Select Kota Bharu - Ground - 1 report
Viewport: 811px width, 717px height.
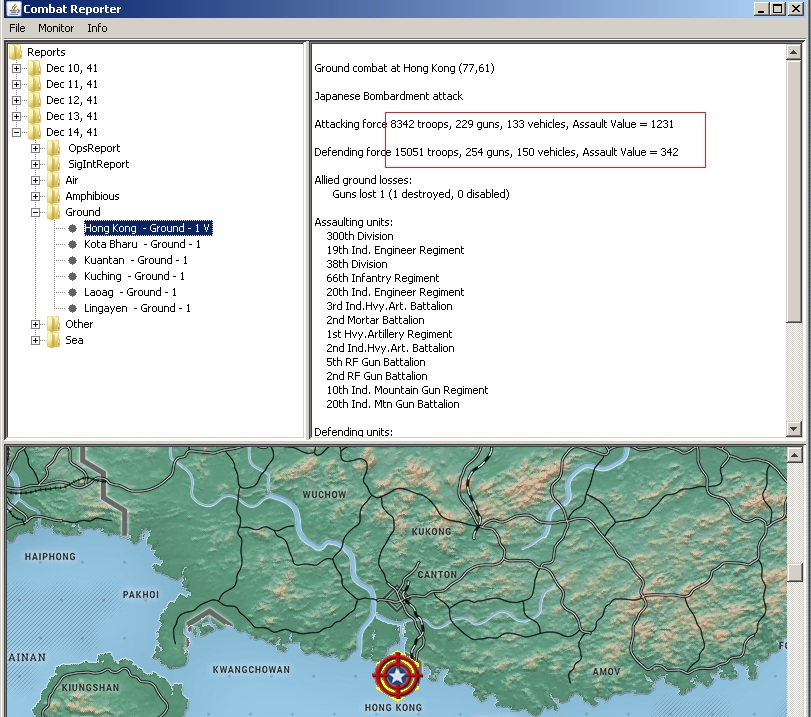(142, 244)
